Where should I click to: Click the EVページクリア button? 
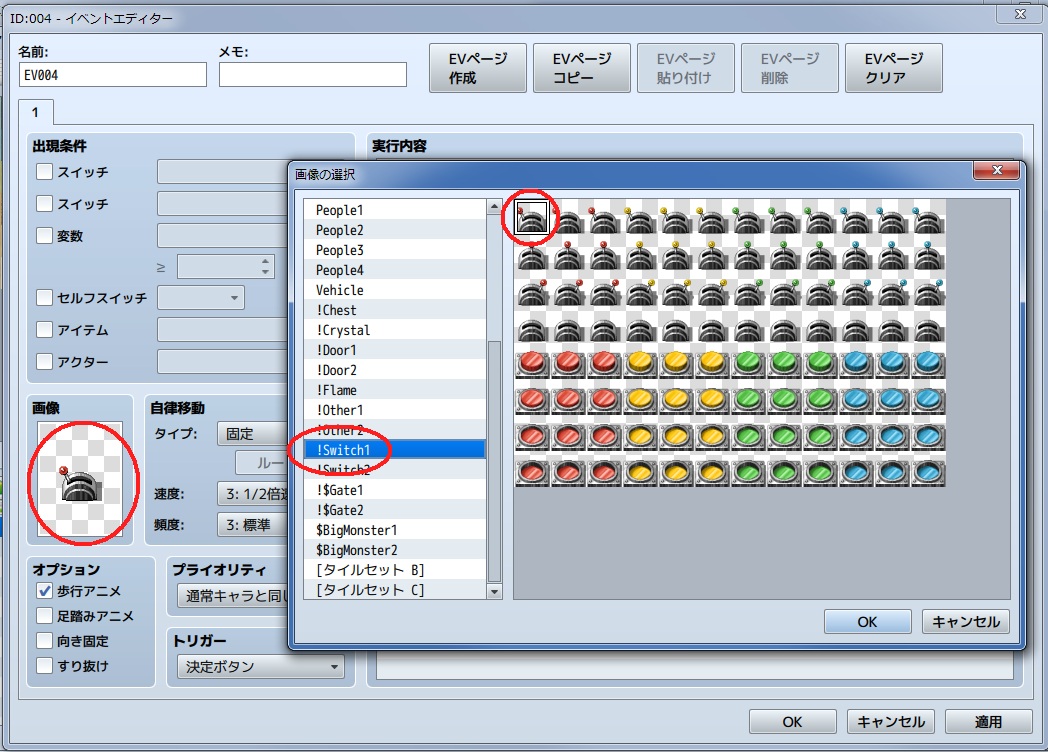[894, 68]
